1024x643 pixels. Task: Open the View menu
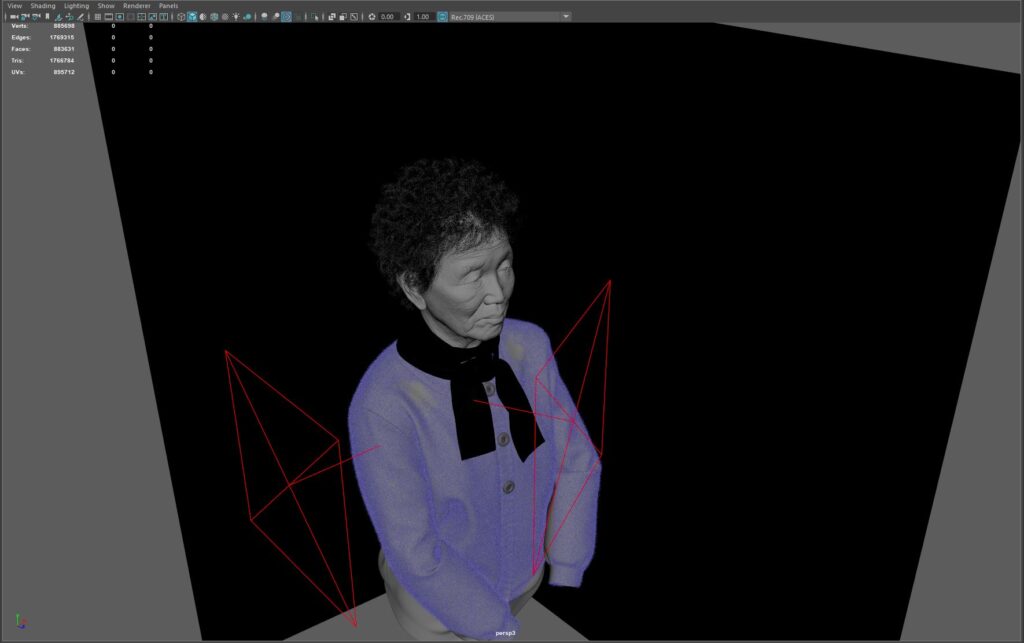coord(14,5)
